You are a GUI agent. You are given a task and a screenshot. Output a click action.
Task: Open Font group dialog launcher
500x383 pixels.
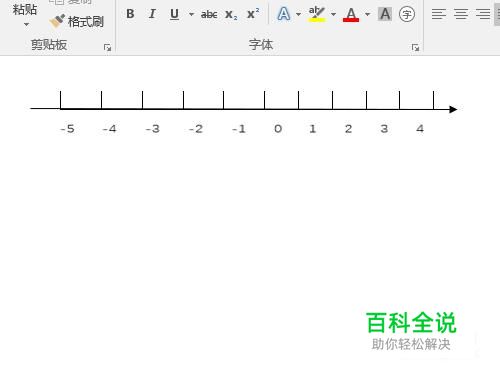pos(415,47)
